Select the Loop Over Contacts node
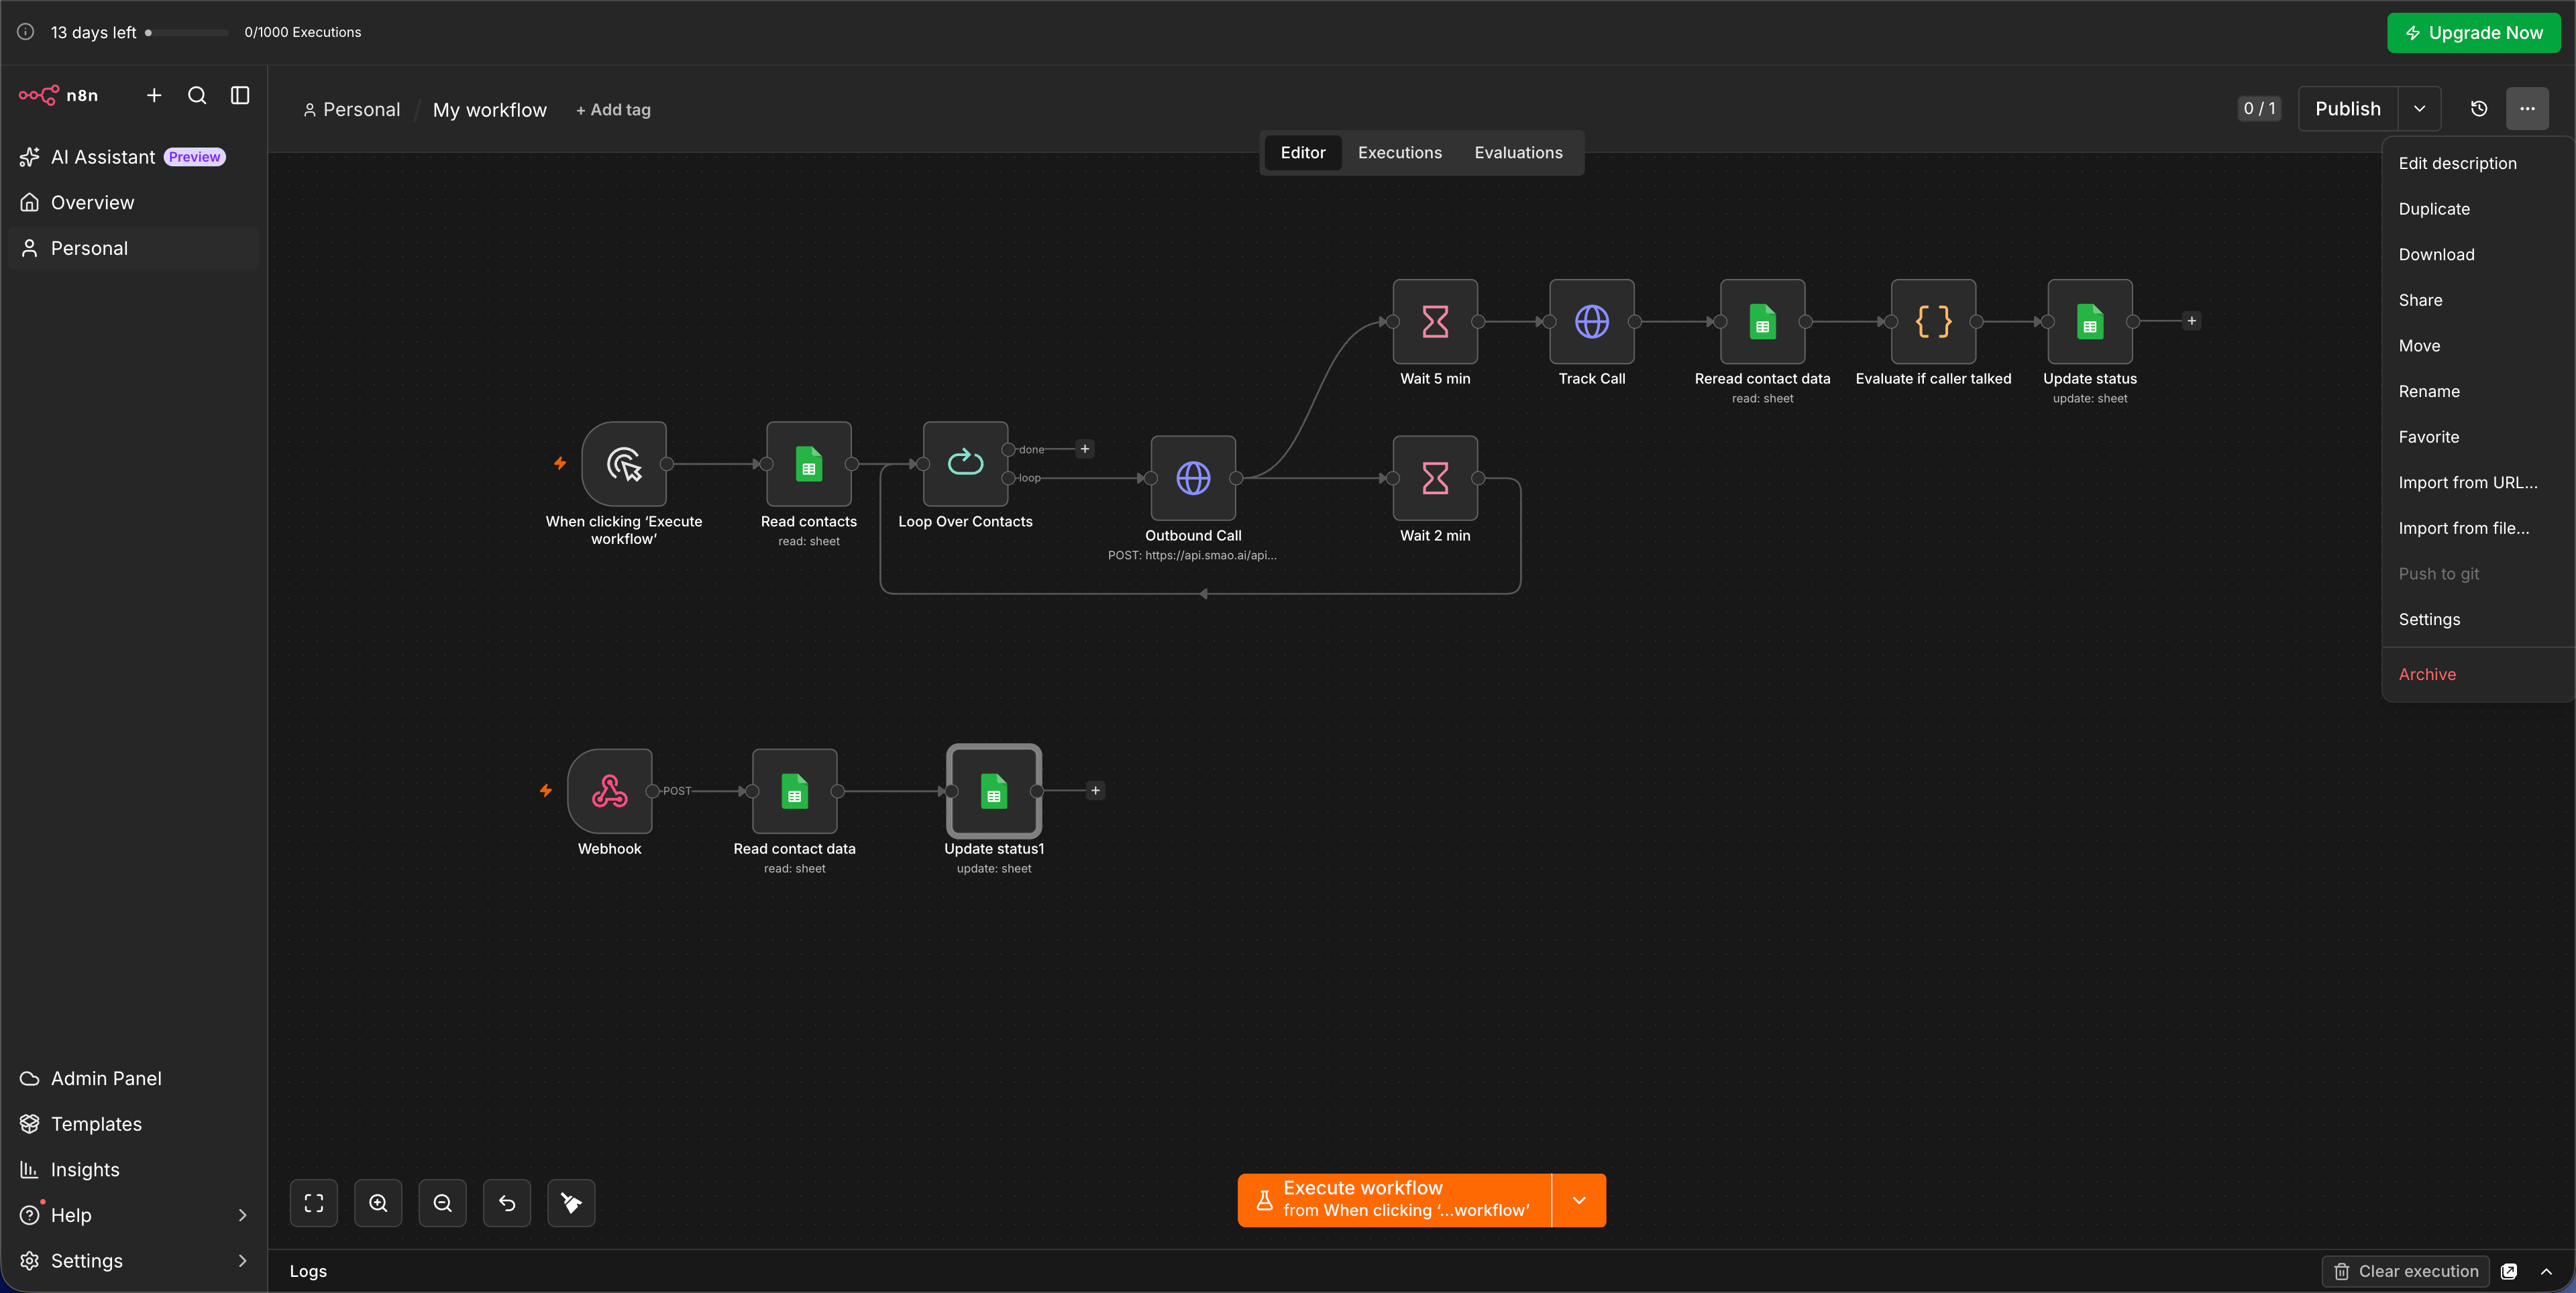This screenshot has width=2576, height=1293. coord(965,464)
